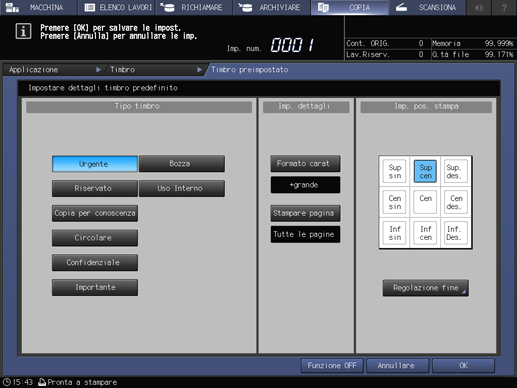Image resolution: width=517 pixels, height=388 pixels.
Task: Click Tutte le pagine value
Action: (x=305, y=234)
